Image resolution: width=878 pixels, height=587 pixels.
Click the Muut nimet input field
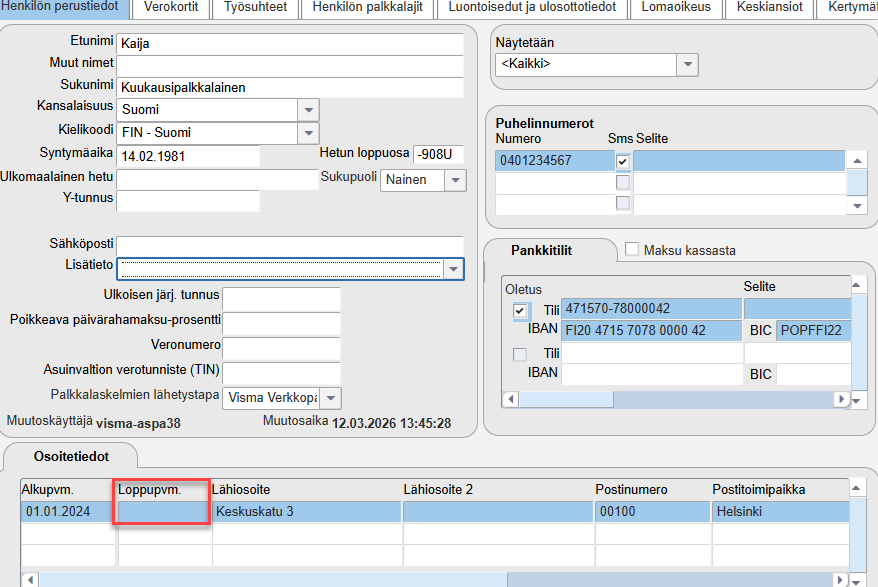coord(290,66)
